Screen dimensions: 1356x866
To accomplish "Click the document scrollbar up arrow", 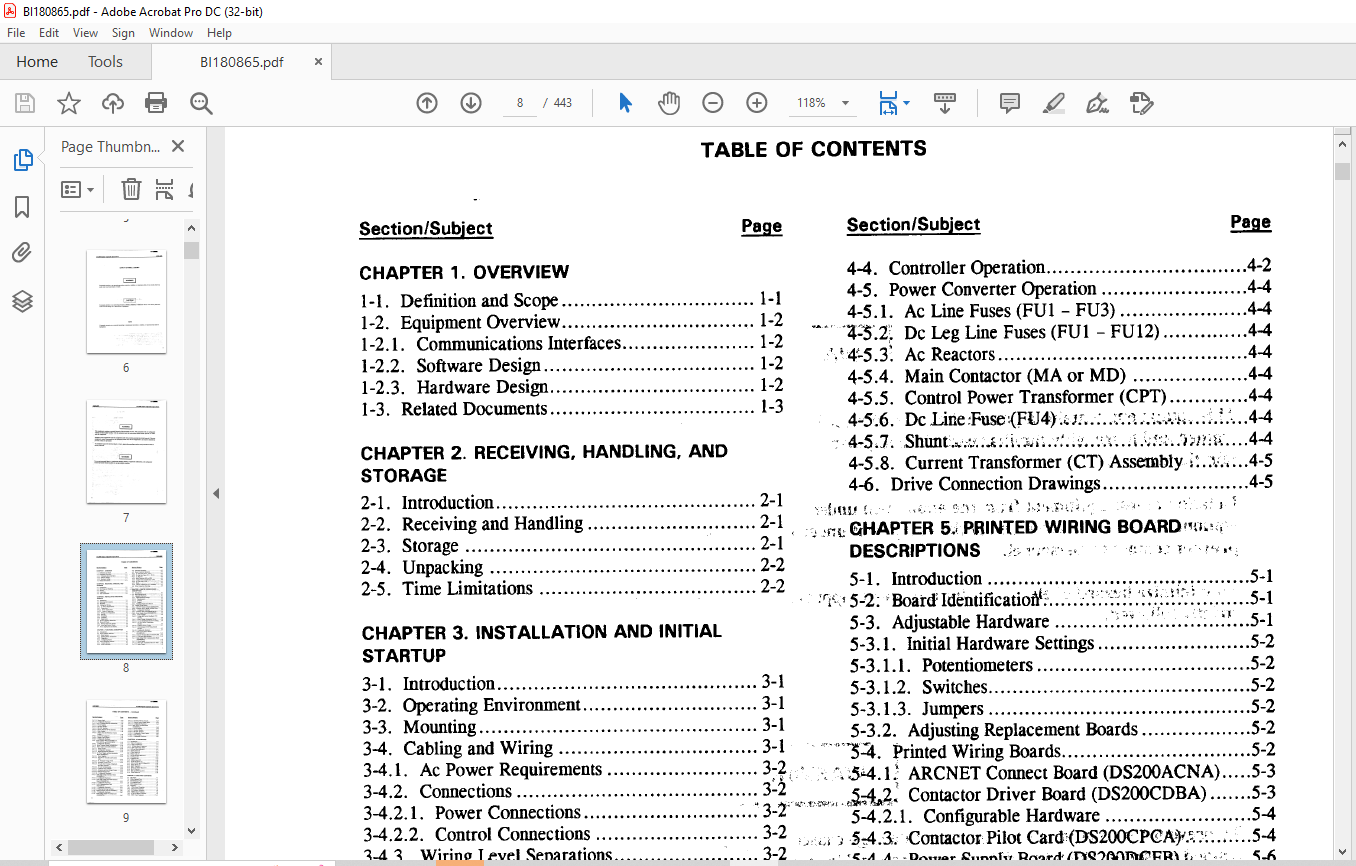I will tap(1343, 146).
